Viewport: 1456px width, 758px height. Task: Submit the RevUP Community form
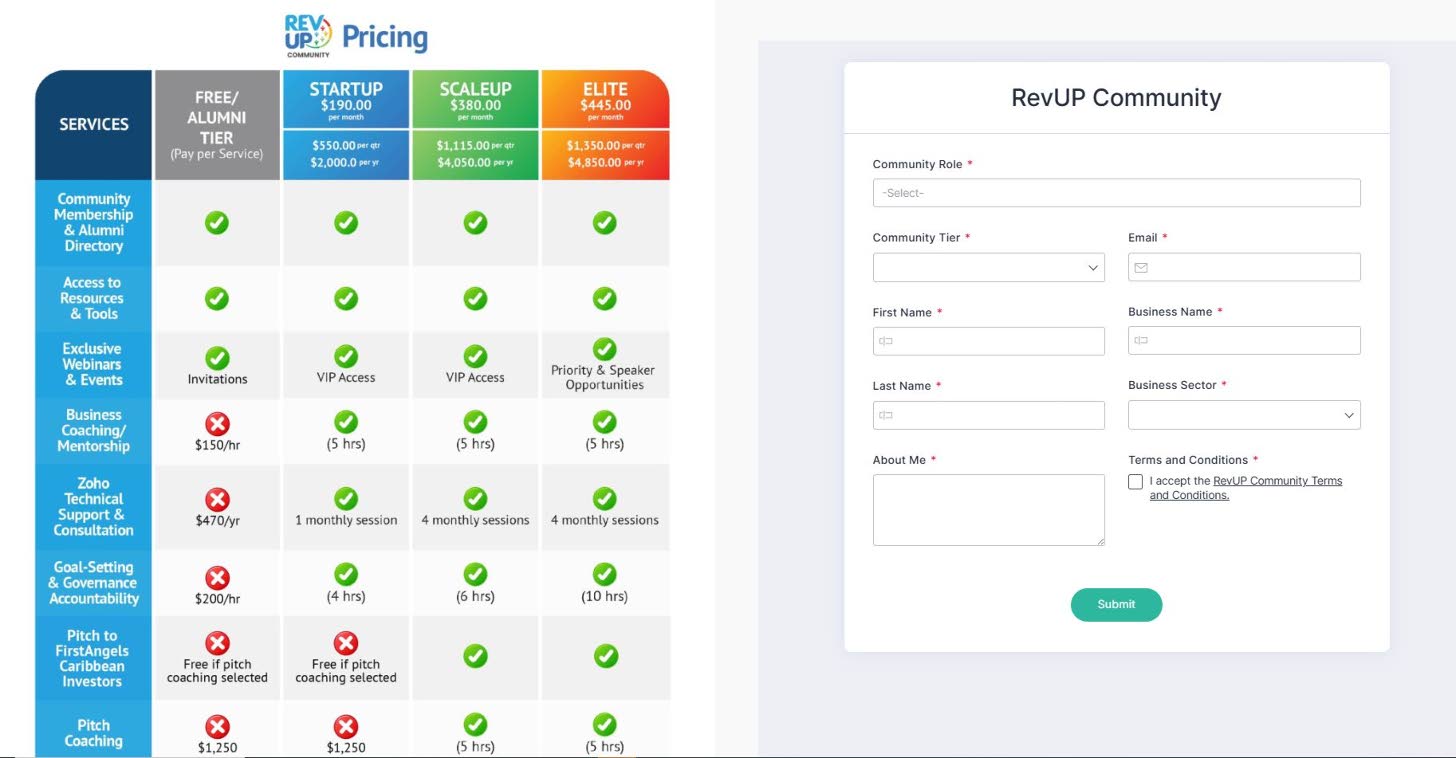[1116, 604]
